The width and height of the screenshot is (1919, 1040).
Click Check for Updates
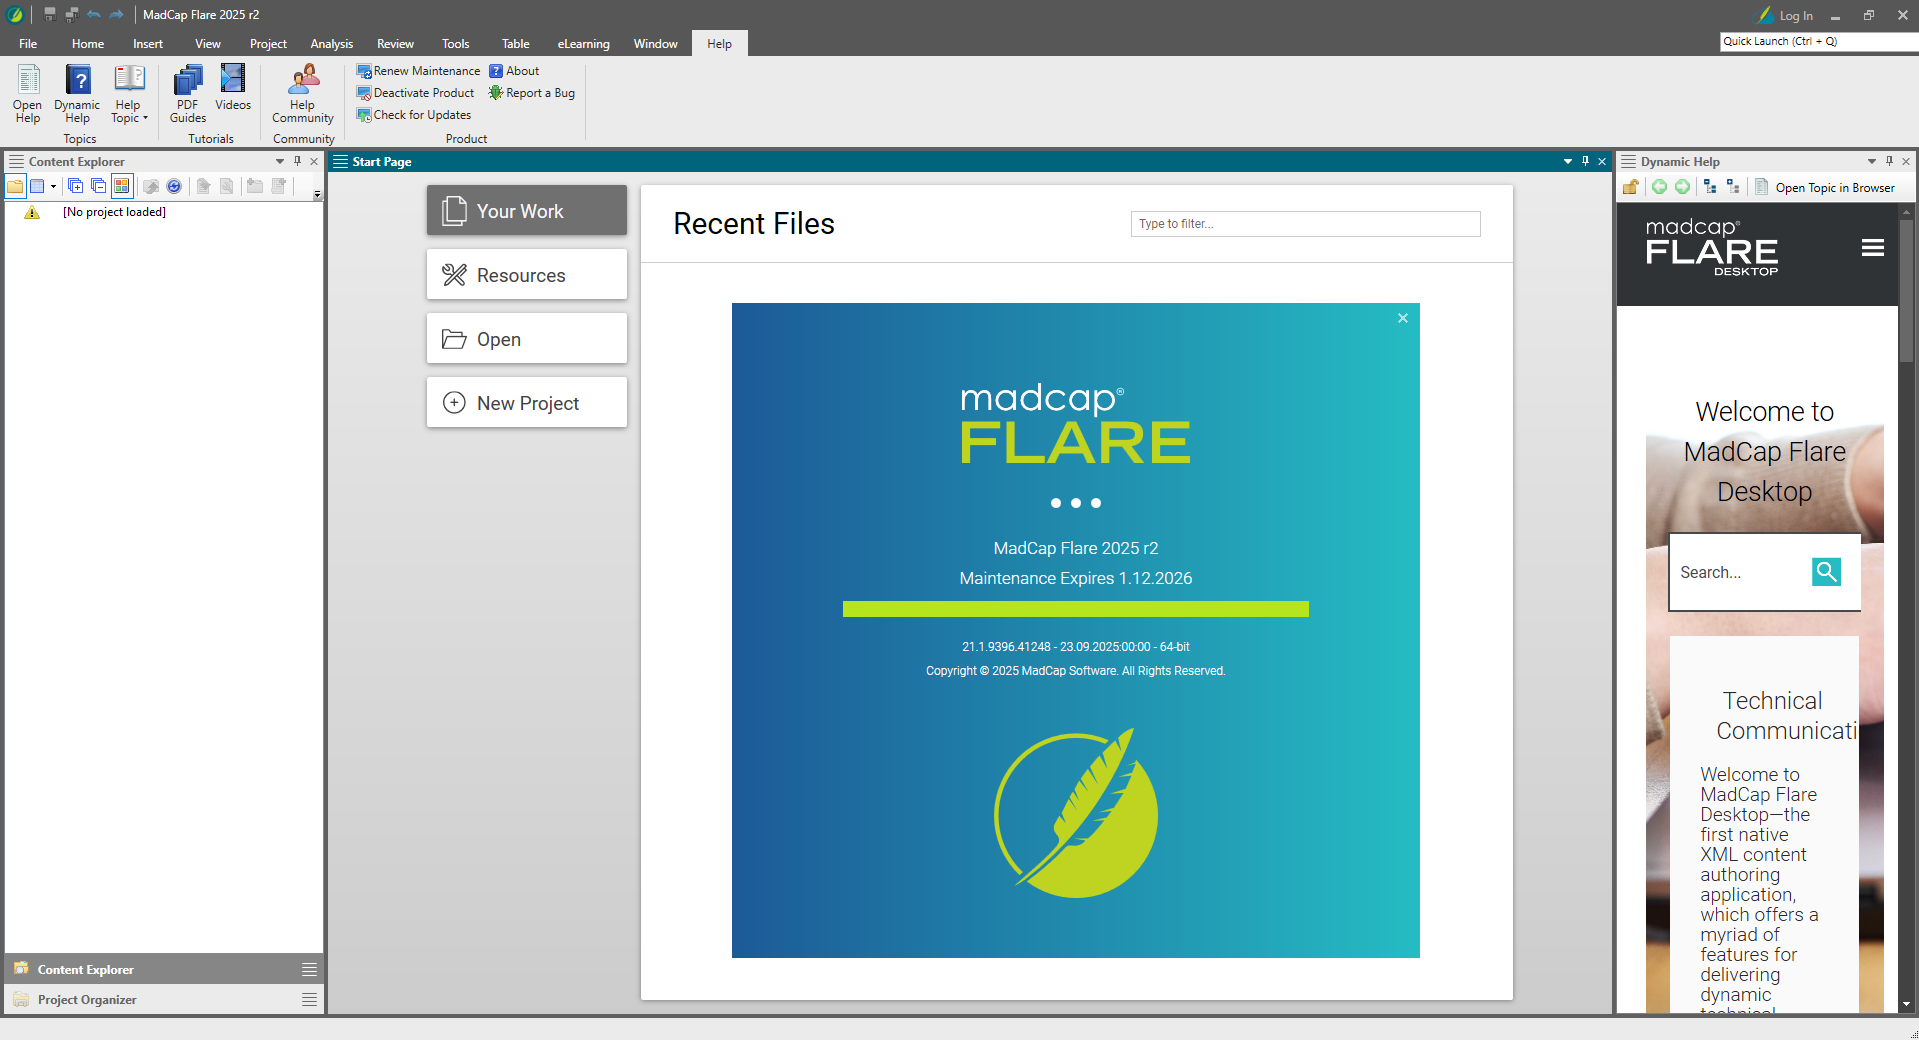(x=421, y=115)
